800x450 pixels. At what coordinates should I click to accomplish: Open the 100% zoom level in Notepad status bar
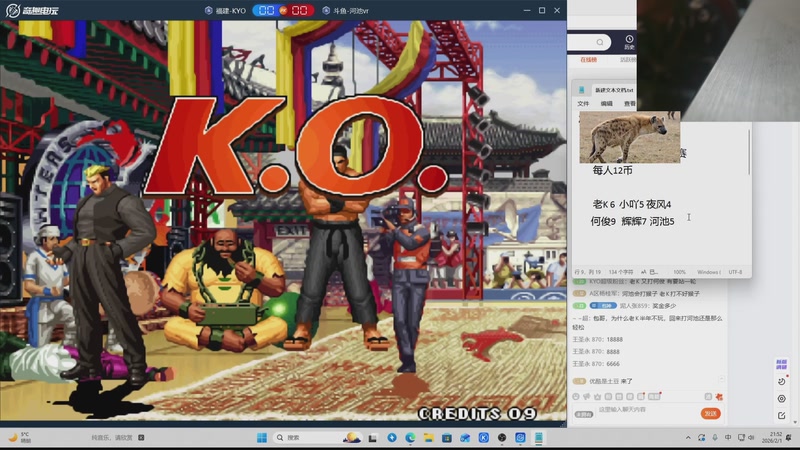(680, 272)
